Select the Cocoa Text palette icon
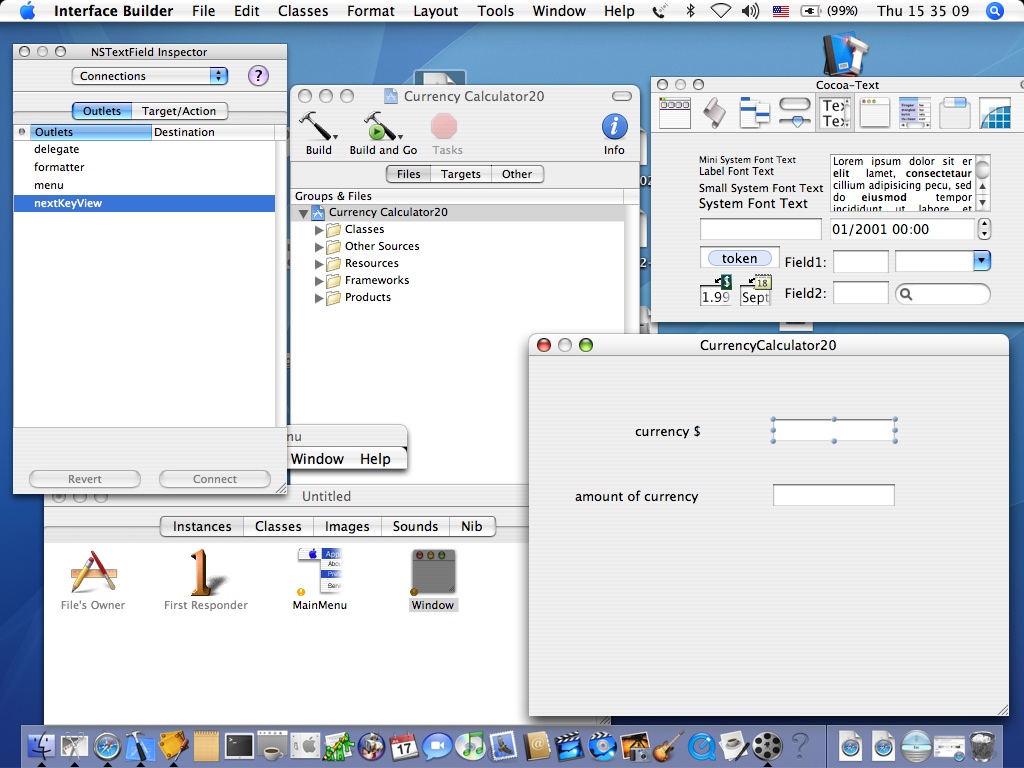1024x768 pixels. tap(835, 113)
